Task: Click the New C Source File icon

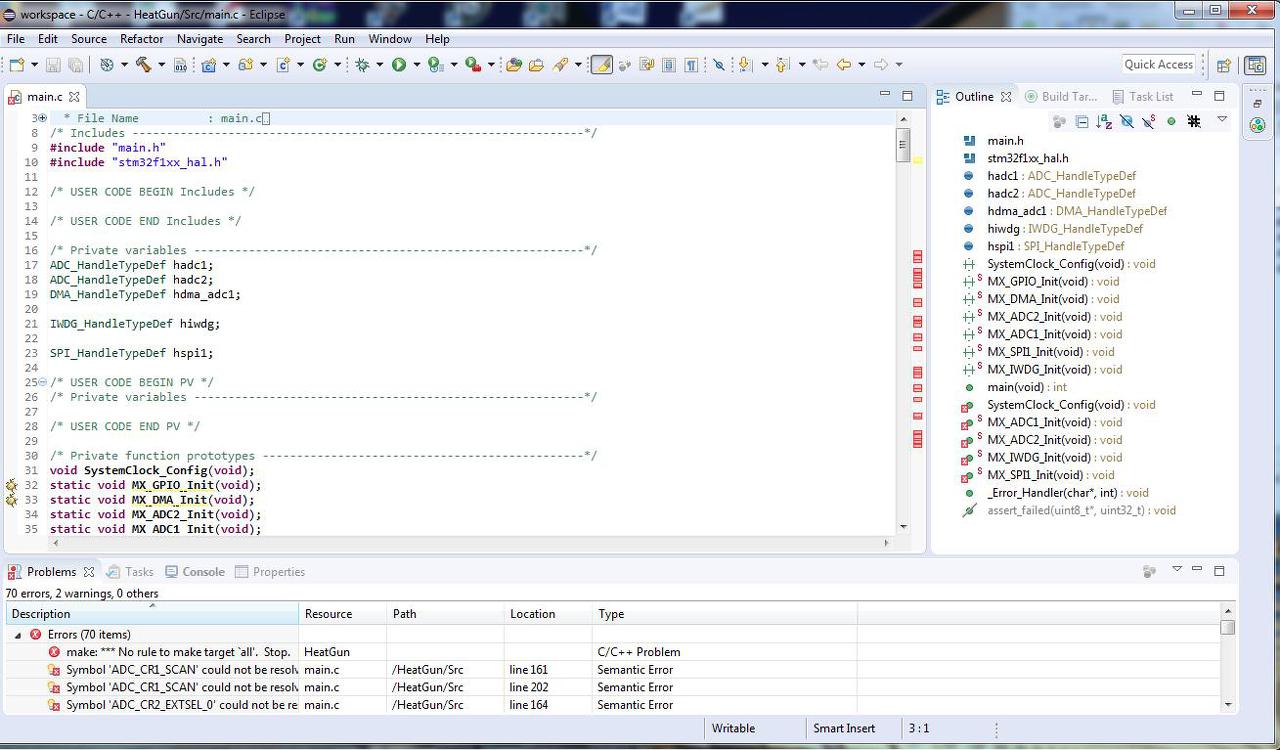Action: coord(283,65)
